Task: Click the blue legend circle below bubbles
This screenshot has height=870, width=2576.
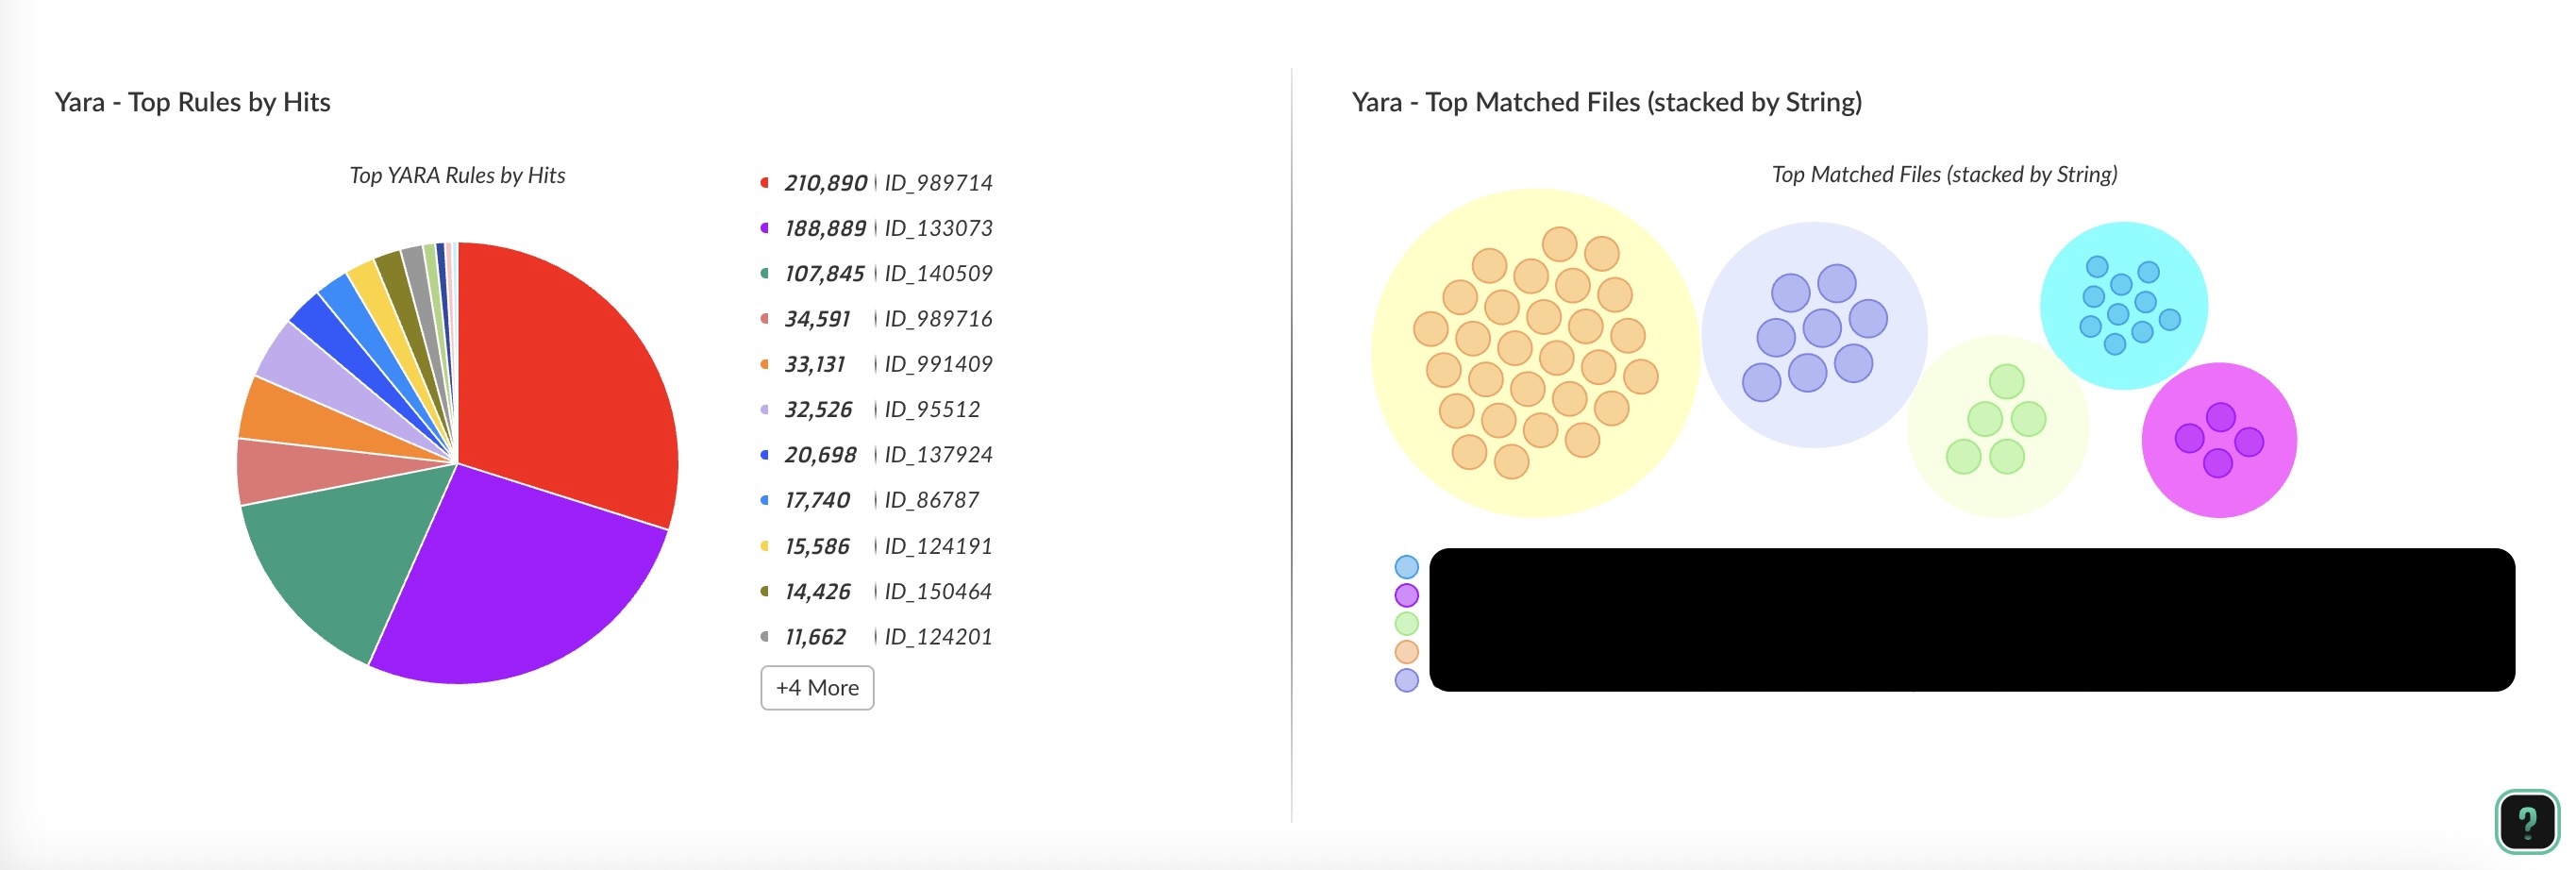Action: tap(1407, 567)
